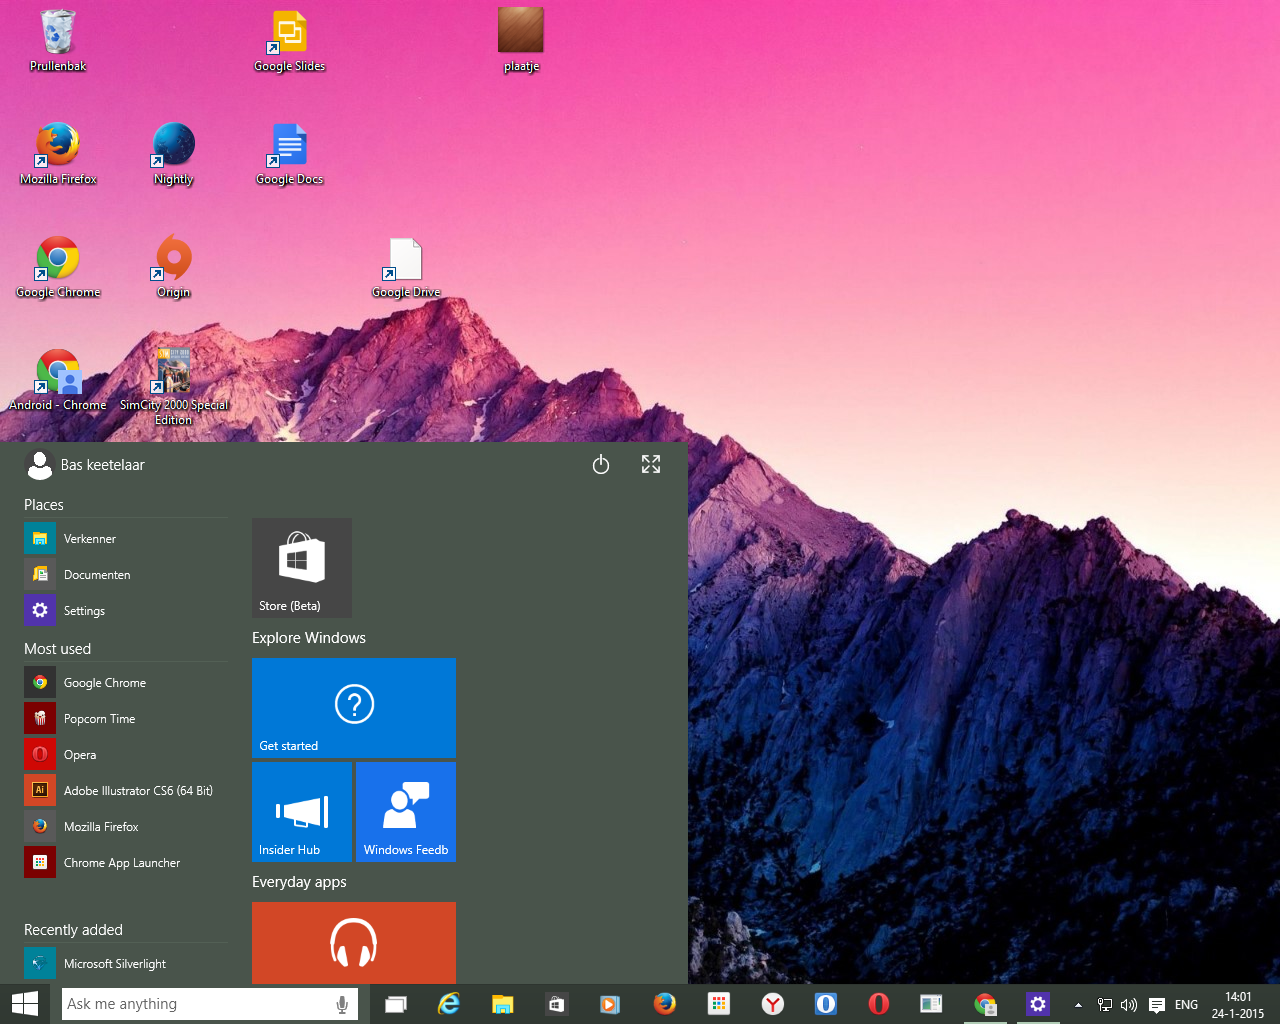Click the microphone icon in search box

pyautogui.click(x=342, y=1004)
